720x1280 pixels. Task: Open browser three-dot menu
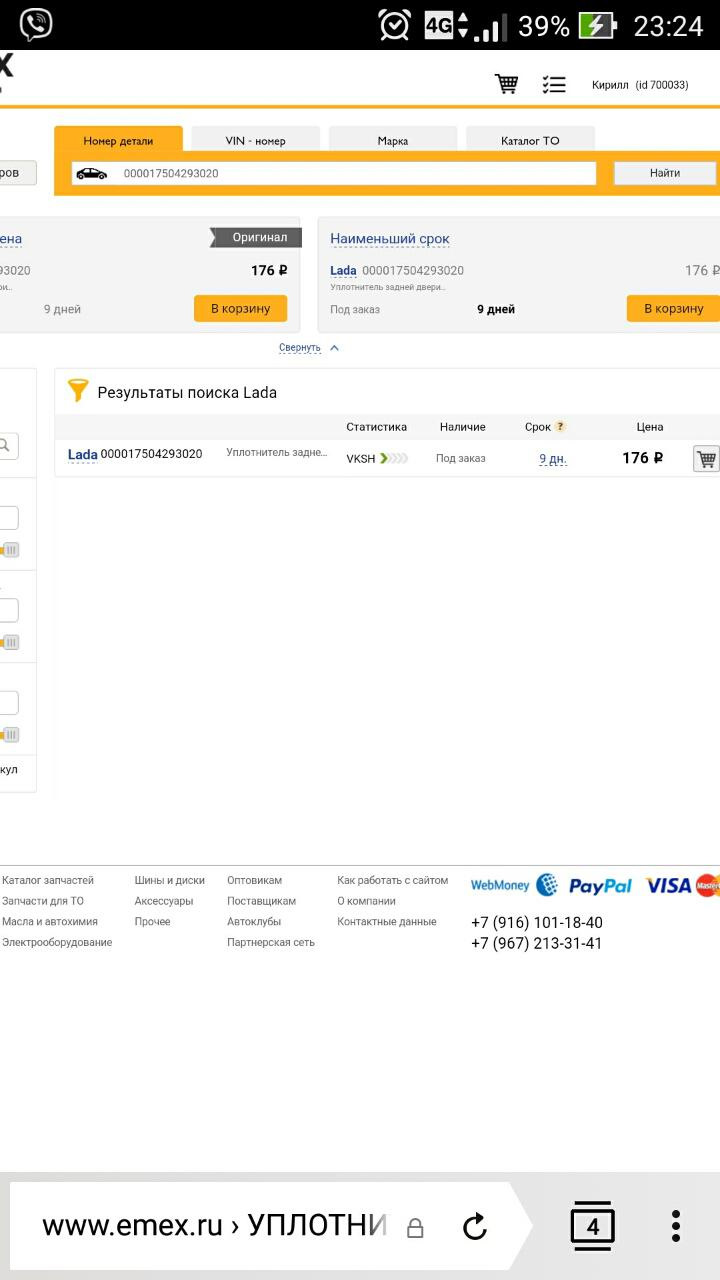[x=676, y=1226]
